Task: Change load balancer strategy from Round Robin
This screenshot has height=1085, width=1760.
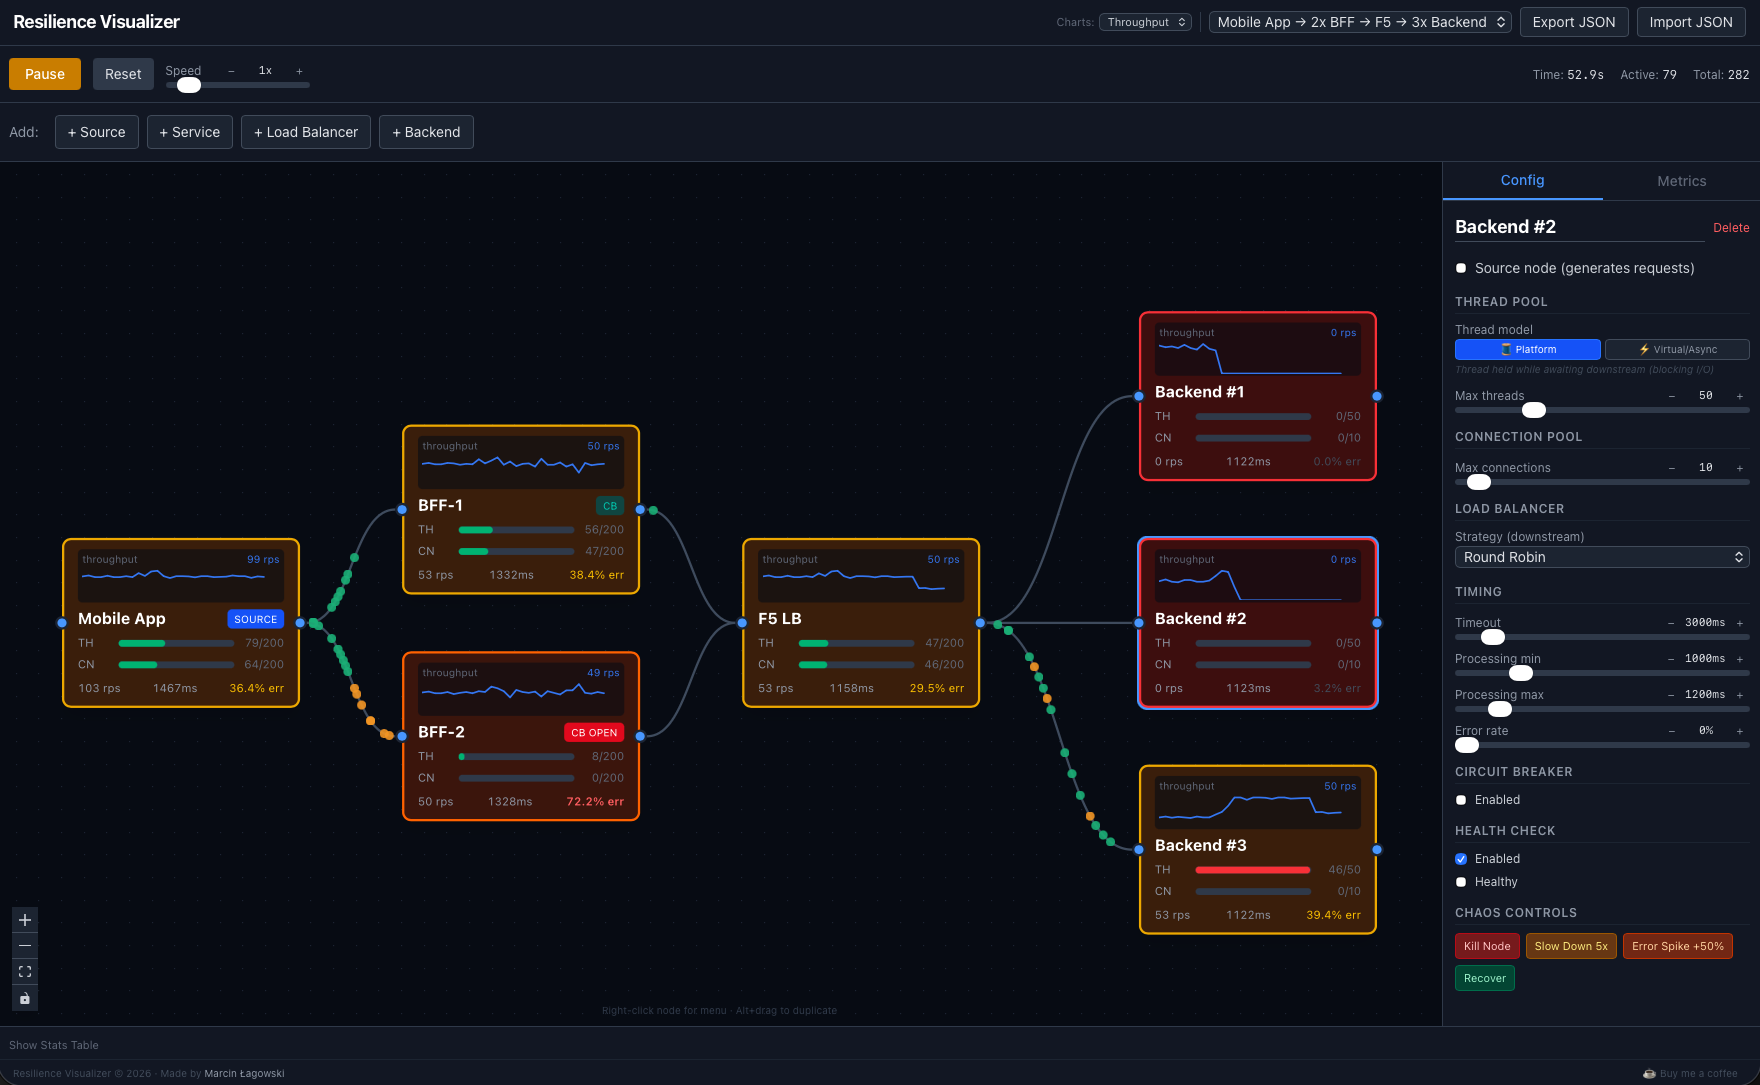Action: pyautogui.click(x=1601, y=557)
